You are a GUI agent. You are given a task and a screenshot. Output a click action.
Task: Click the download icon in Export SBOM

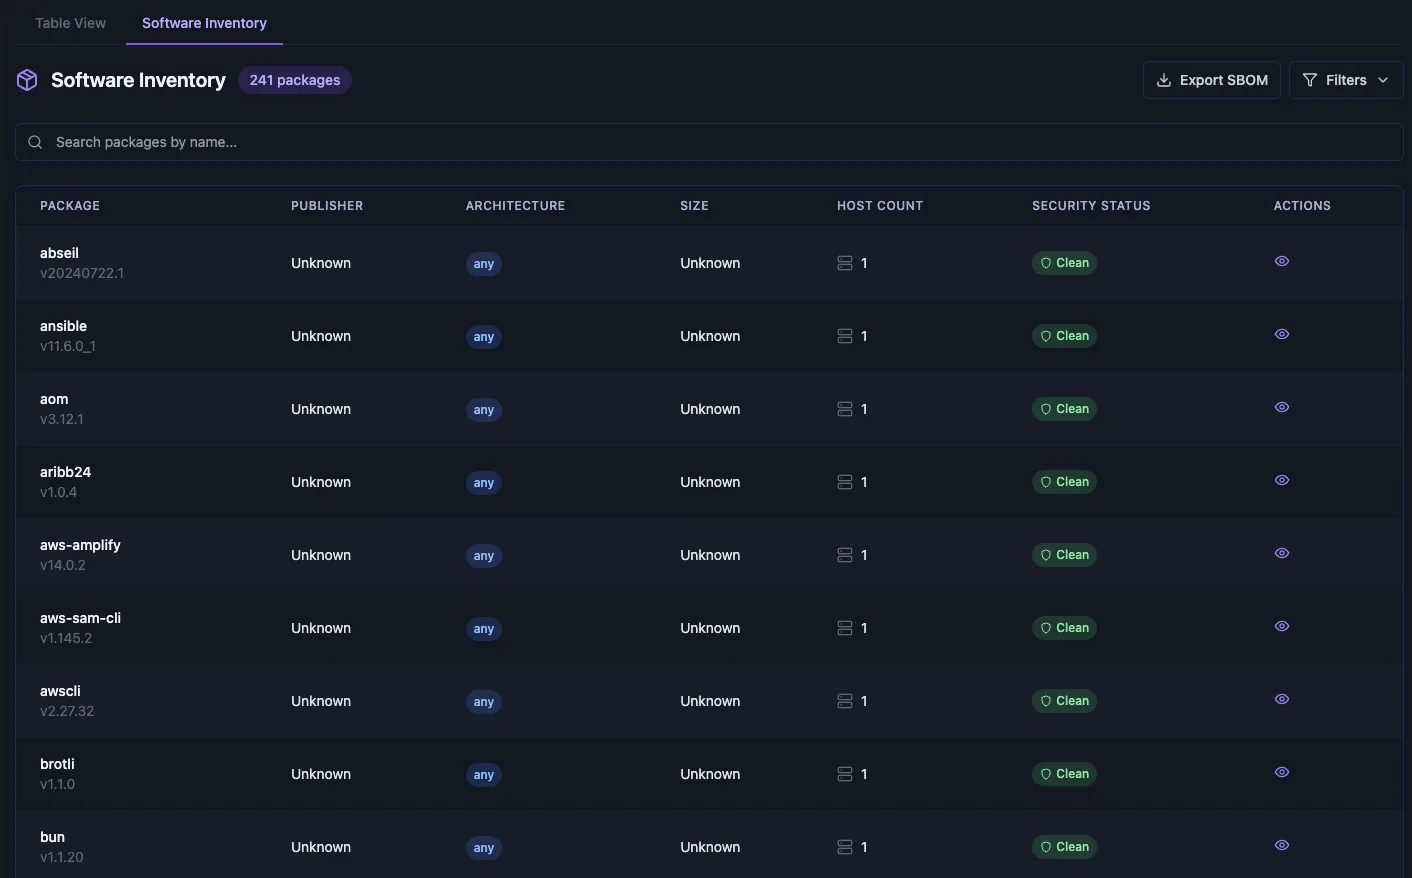1164,80
